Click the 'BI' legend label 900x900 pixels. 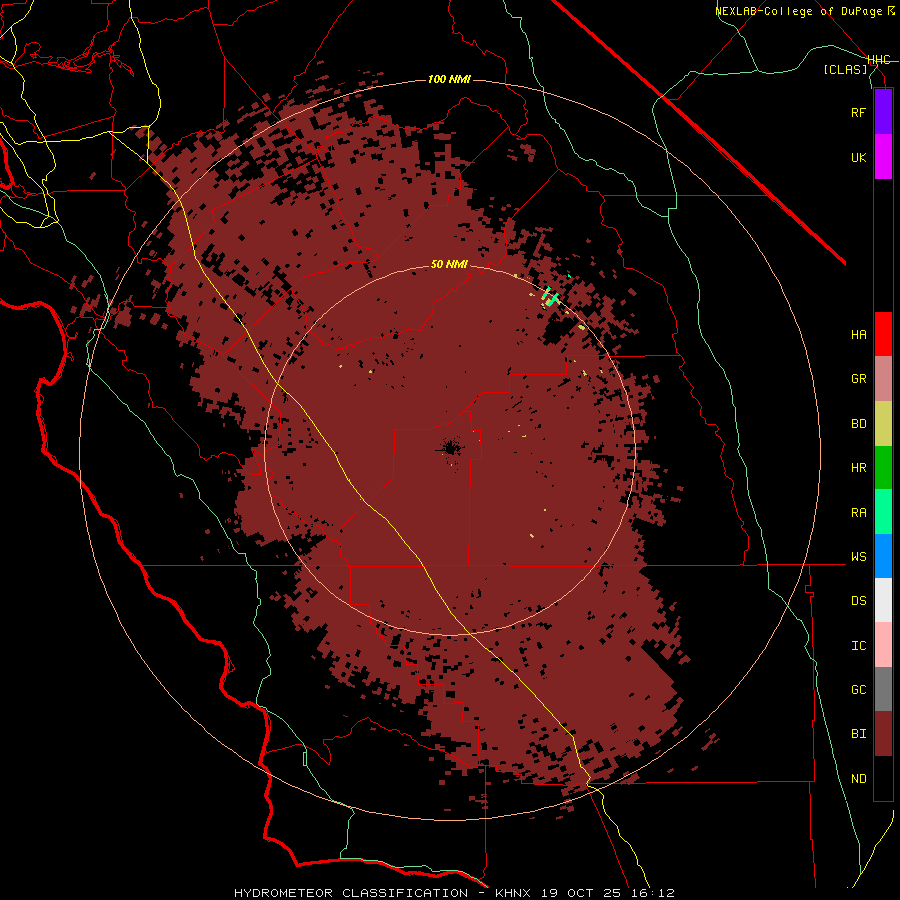(x=858, y=734)
